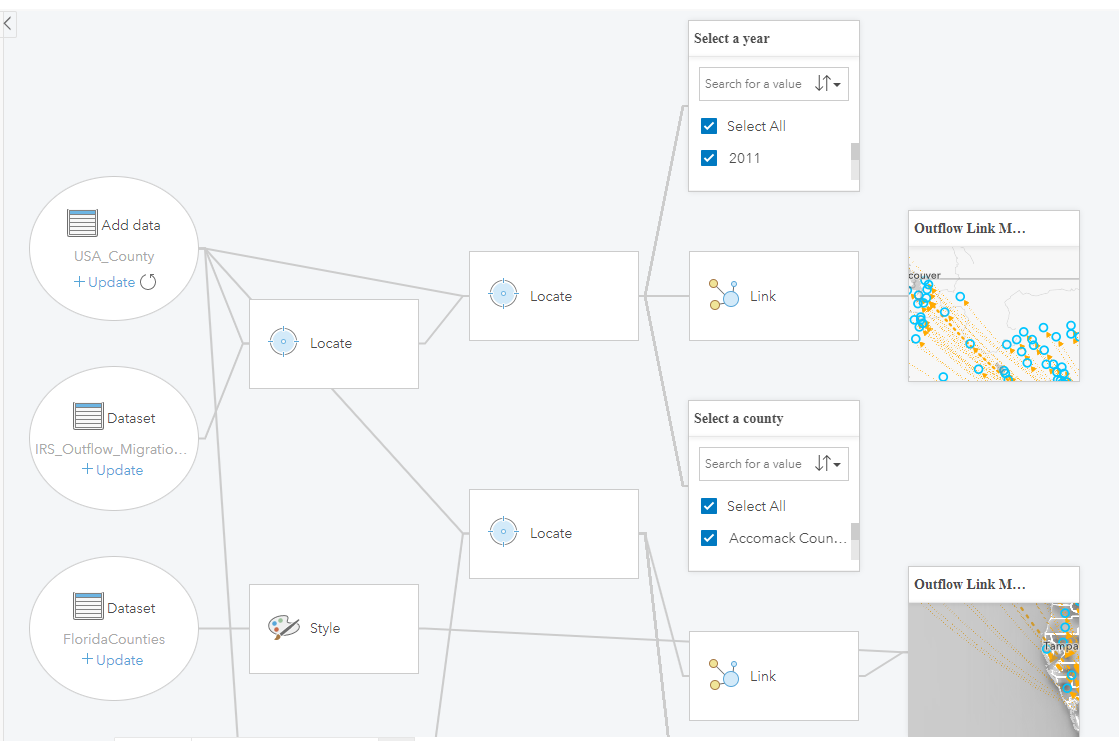Open the sort dropdown in Select a county
Screen dimensions: 1119x741
[829, 463]
